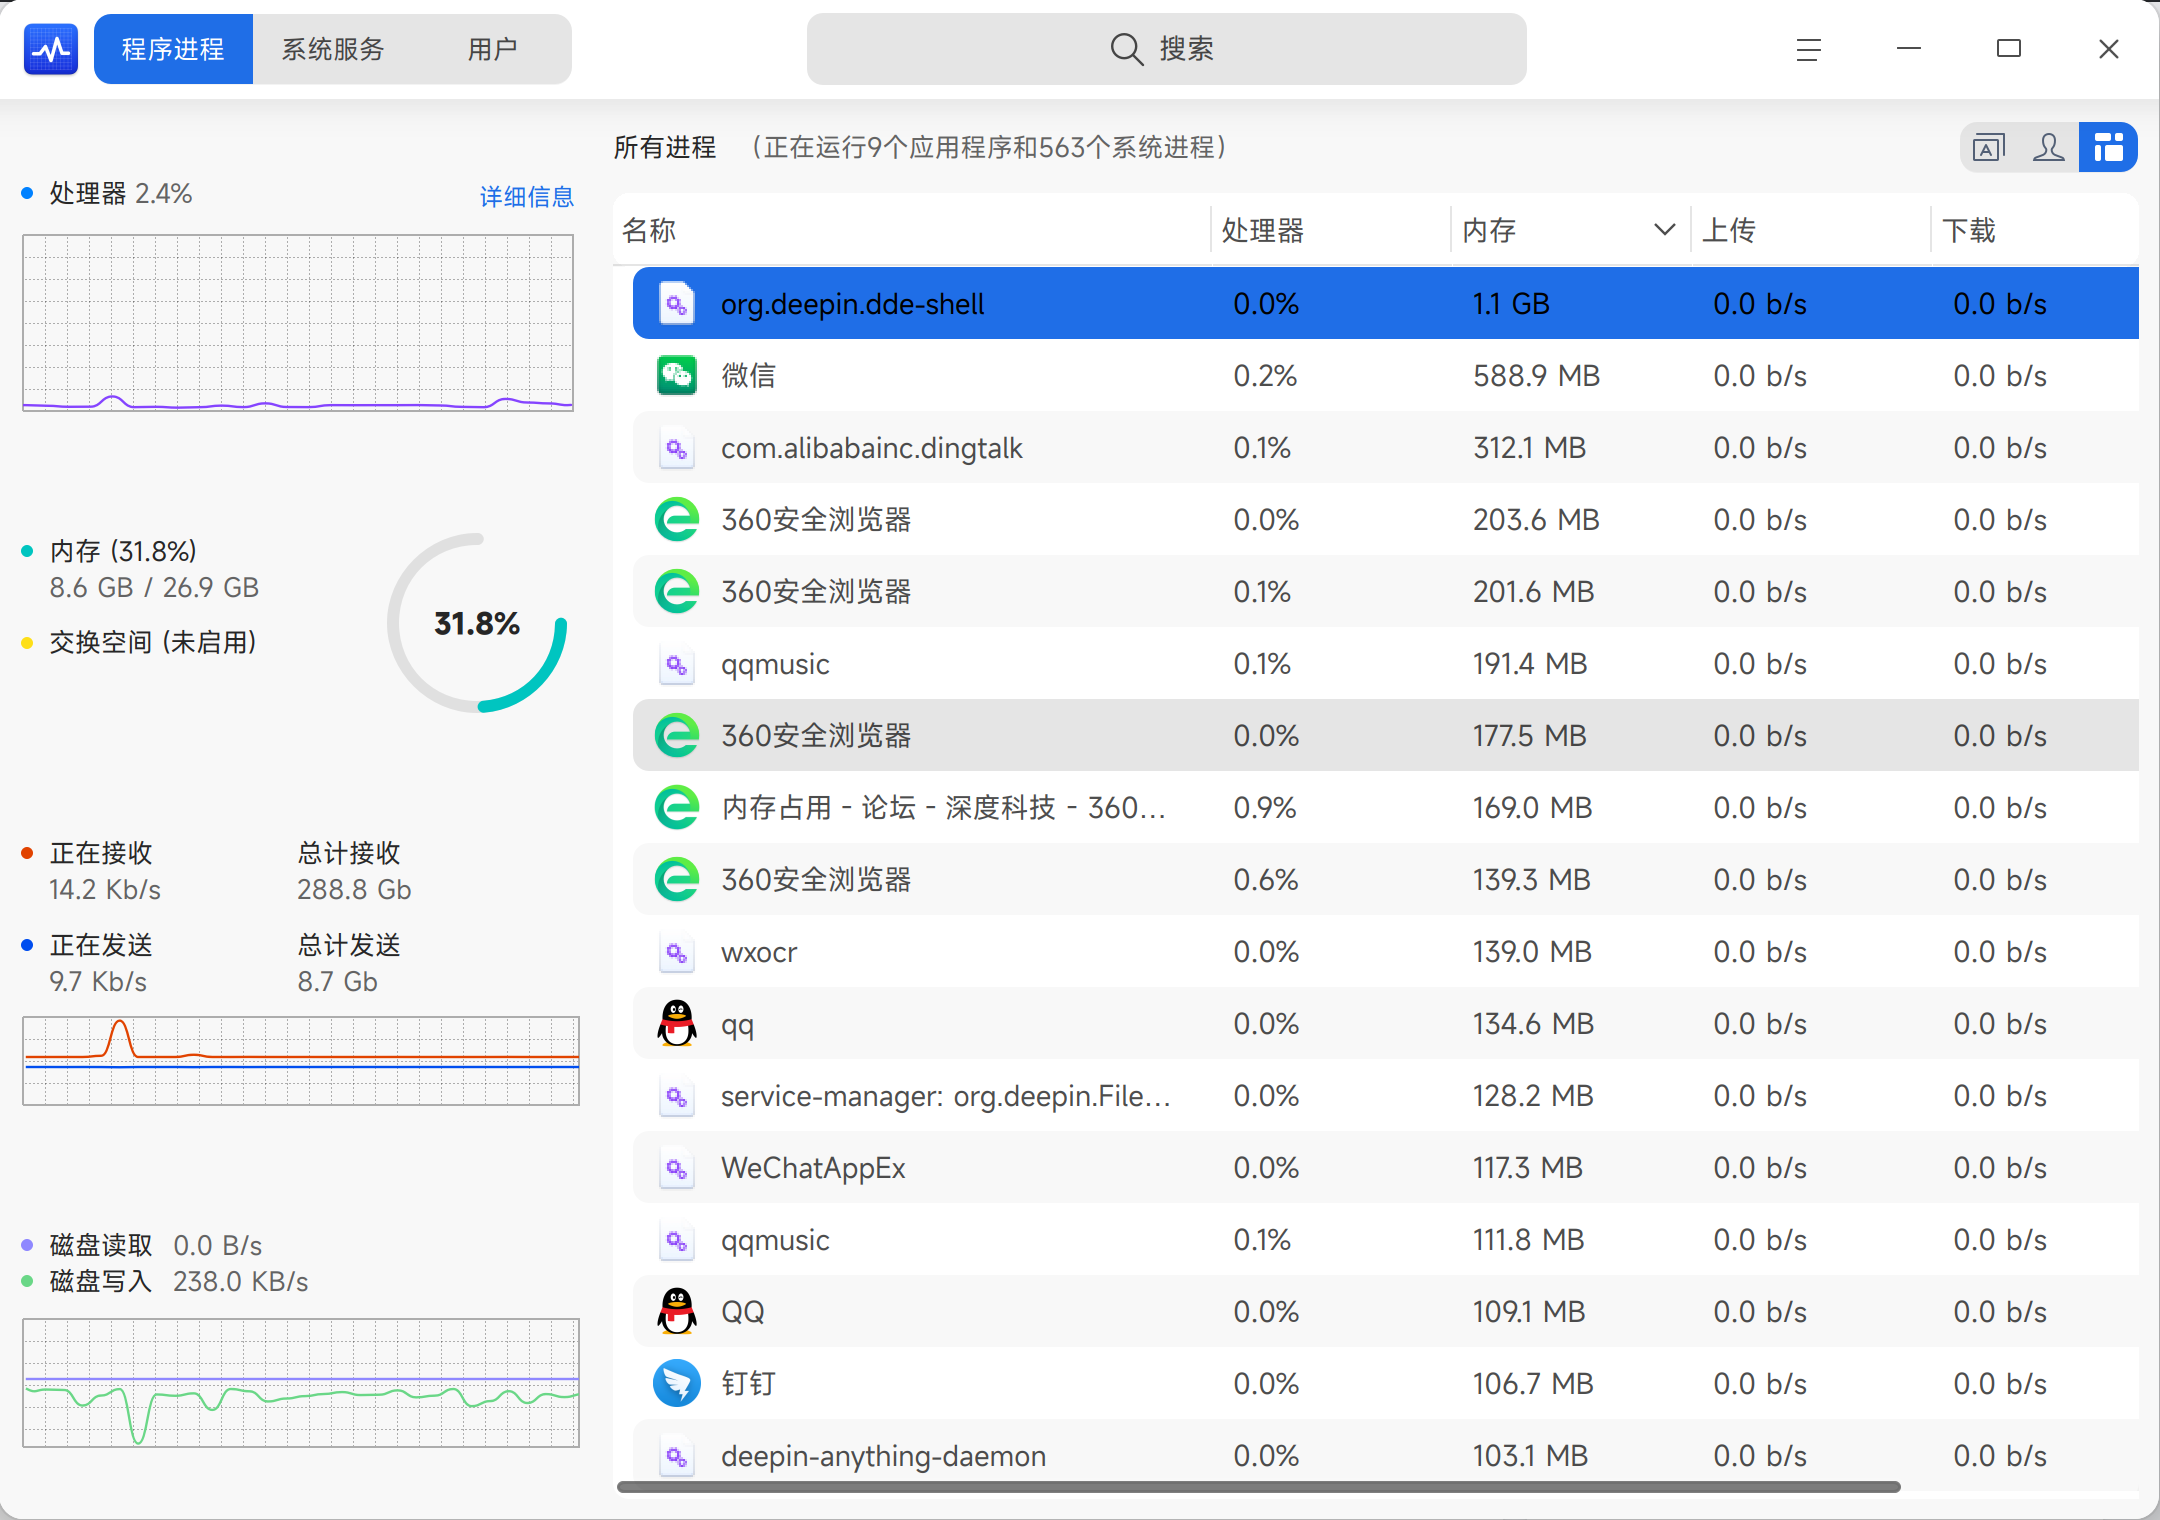This screenshot has width=2160, height=1520.
Task: Select the qqmusic row at 111.8 MB
Action: [1386, 1240]
